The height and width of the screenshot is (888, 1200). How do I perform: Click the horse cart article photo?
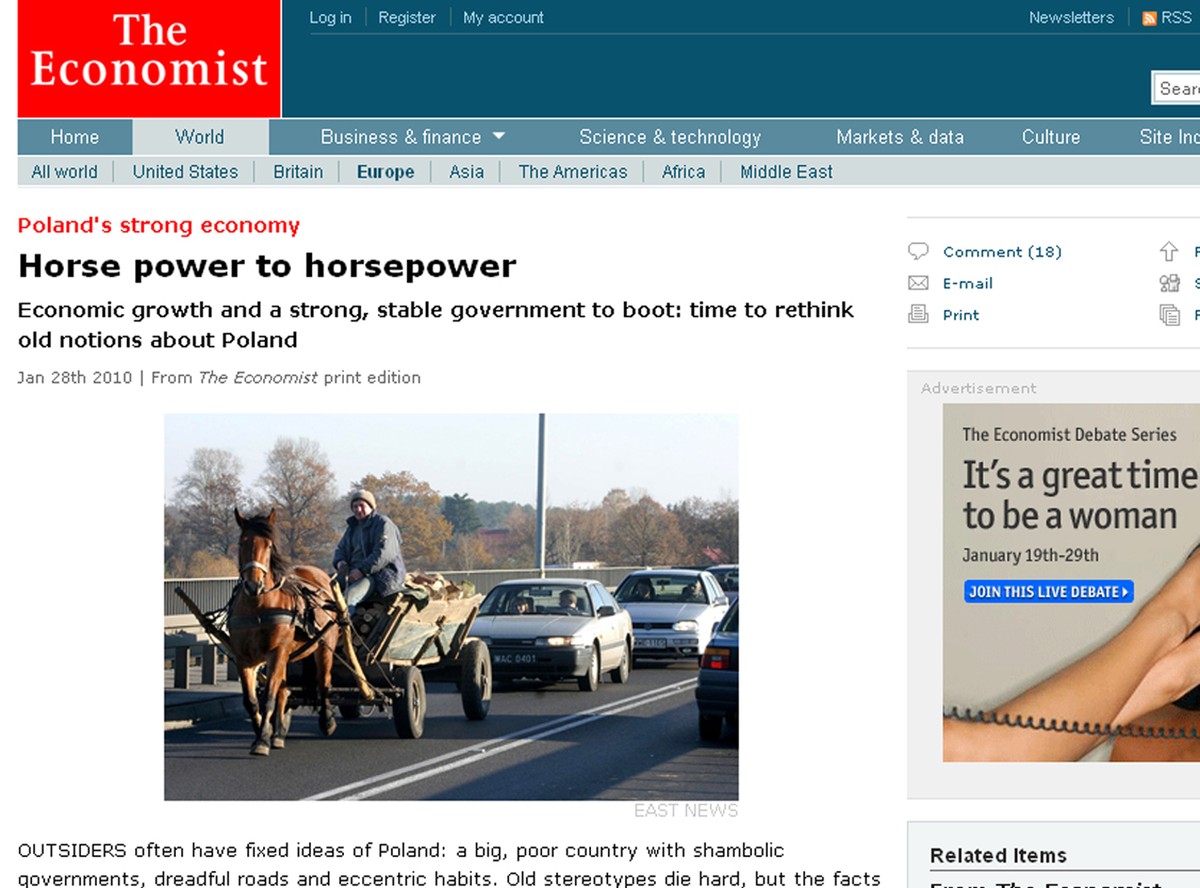coord(451,607)
